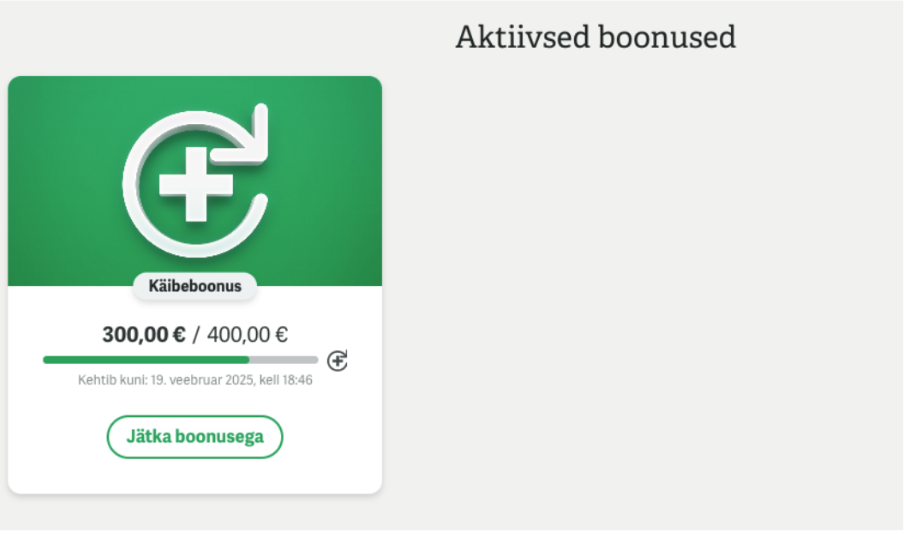Click the arrowhead on the large bonus icon

pos(255,128)
